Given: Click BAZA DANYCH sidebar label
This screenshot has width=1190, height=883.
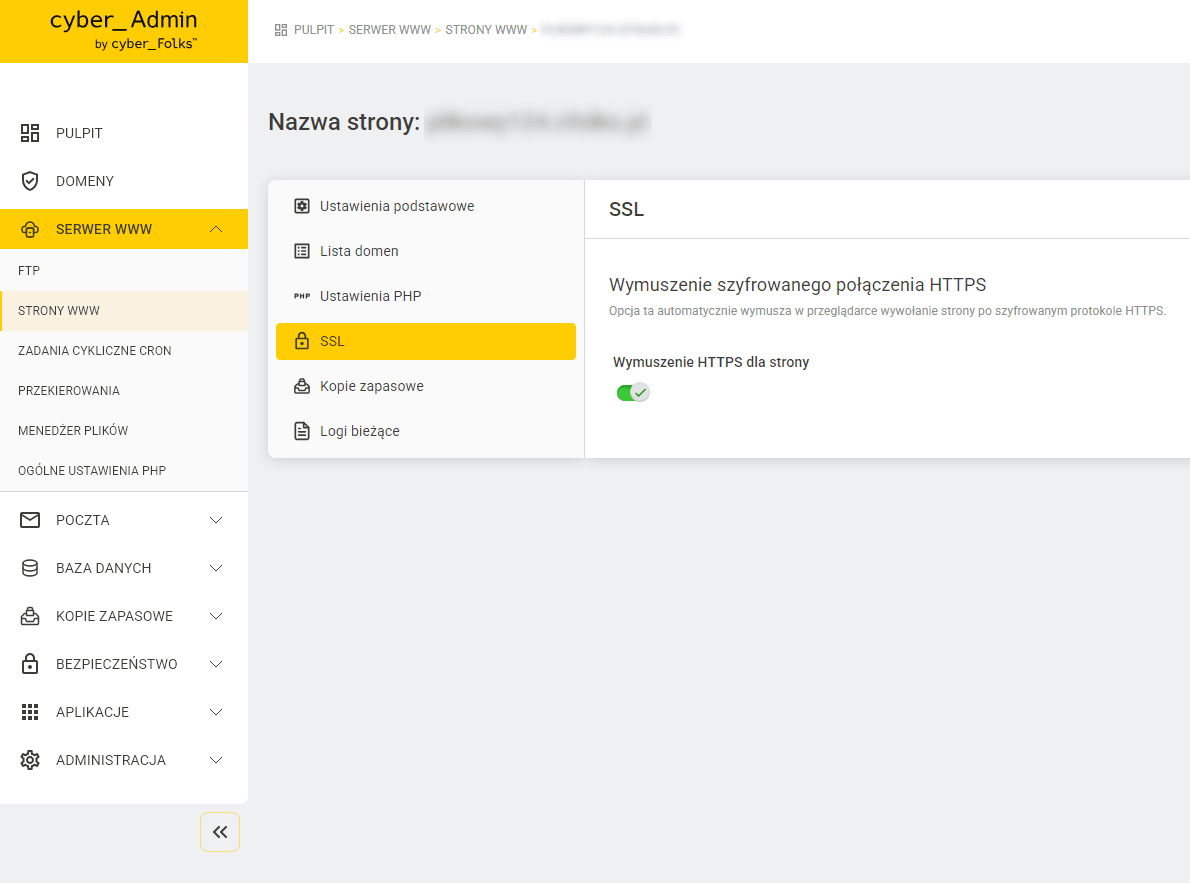Looking at the screenshot, I should click(104, 568).
